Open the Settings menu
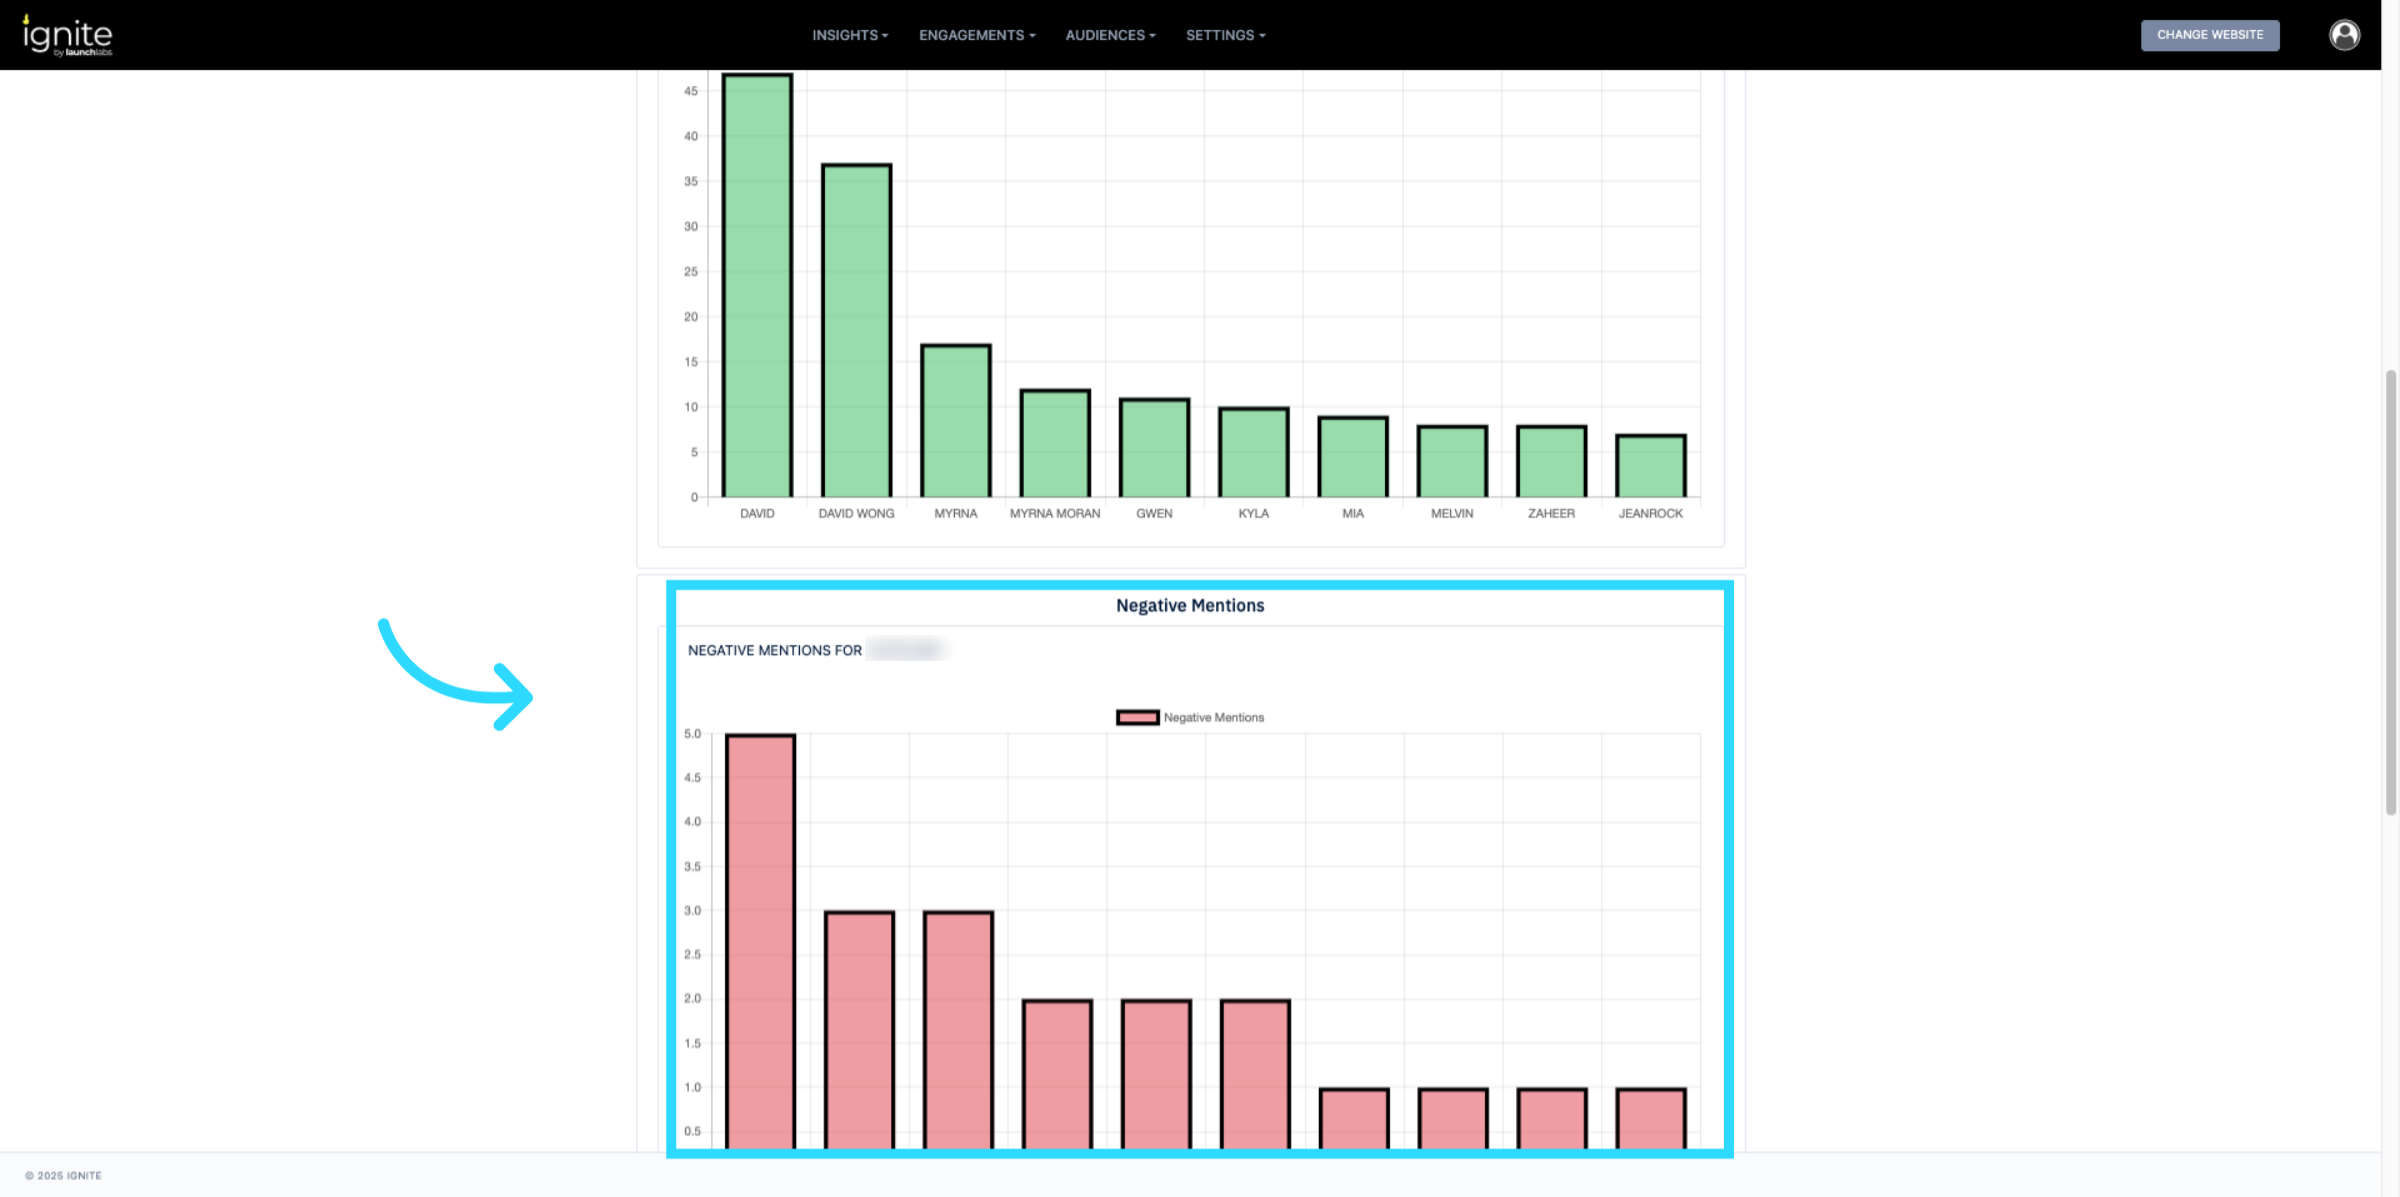Image resolution: width=2400 pixels, height=1197 pixels. 1225,35
